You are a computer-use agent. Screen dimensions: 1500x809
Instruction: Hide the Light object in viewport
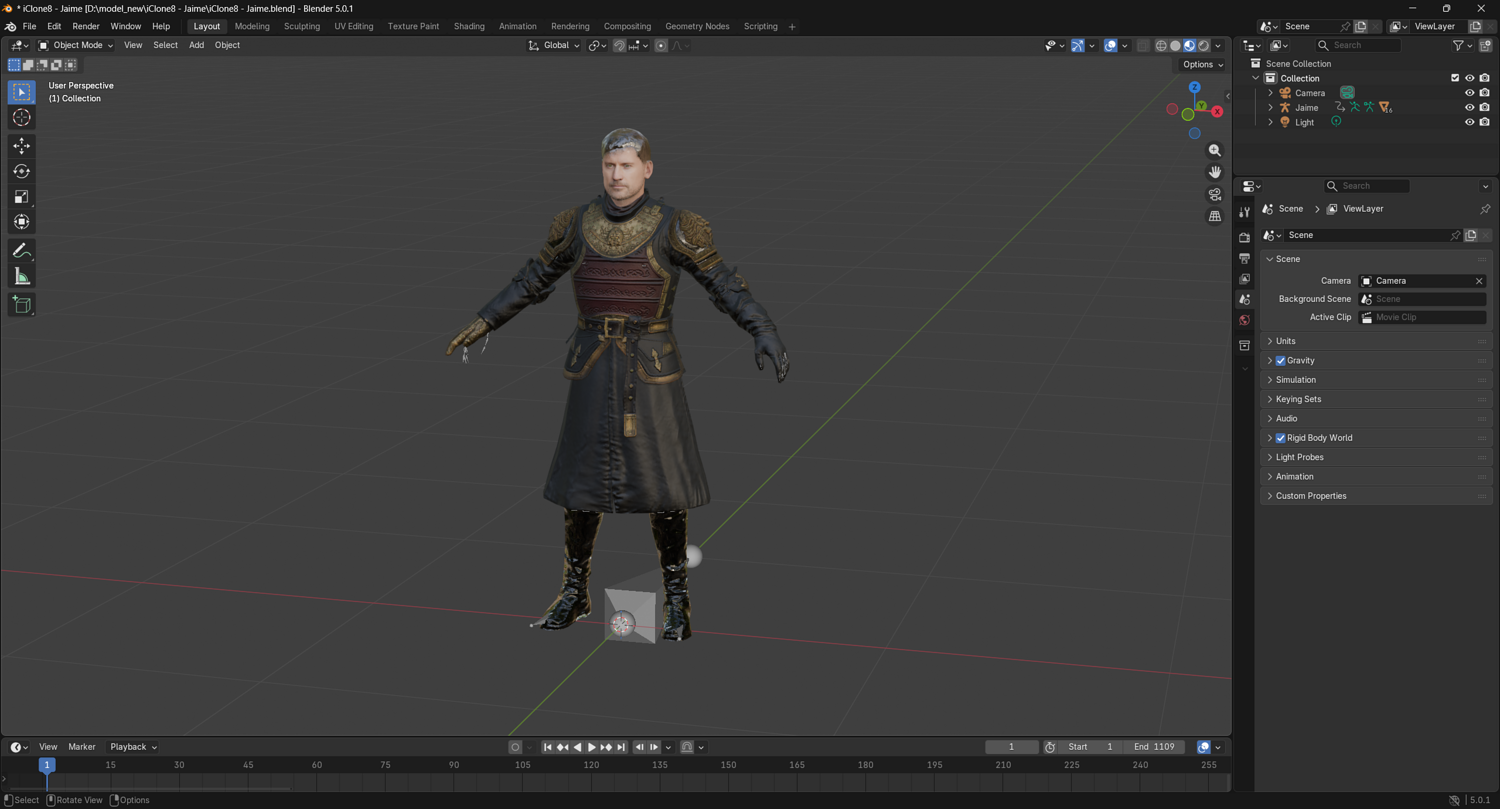coord(1470,122)
